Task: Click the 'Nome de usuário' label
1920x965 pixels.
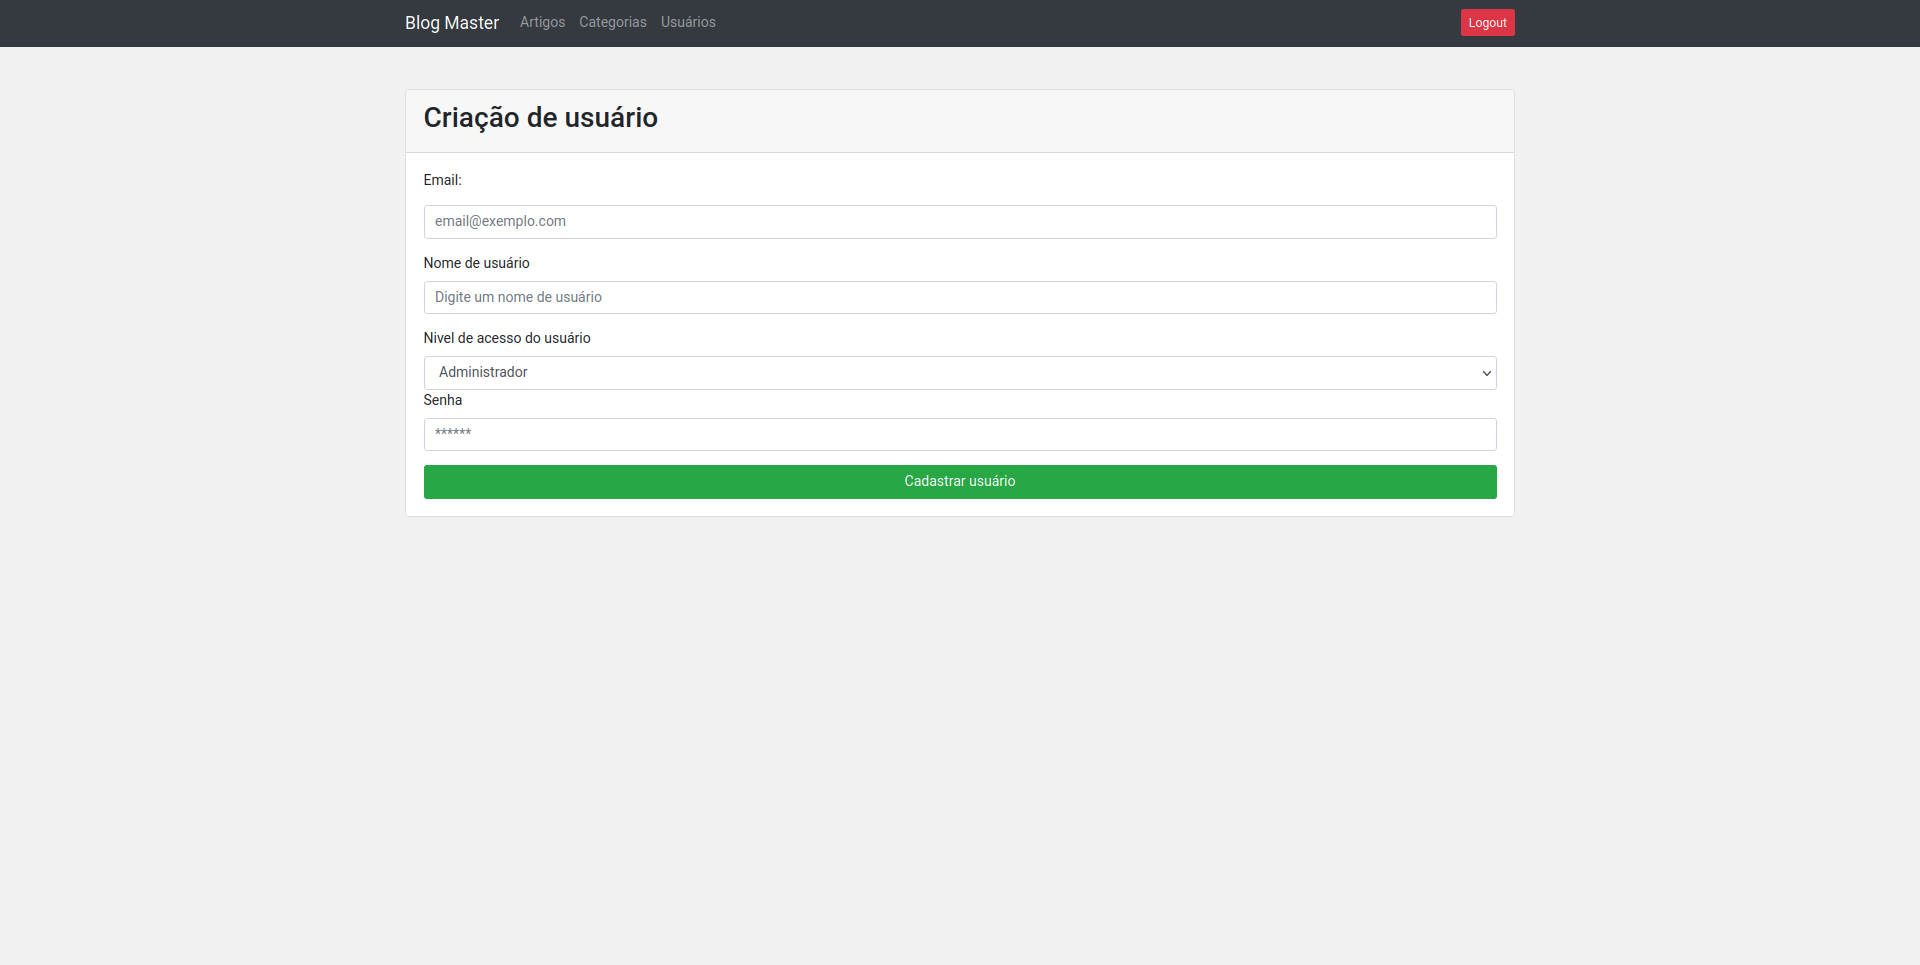Action: 476,263
